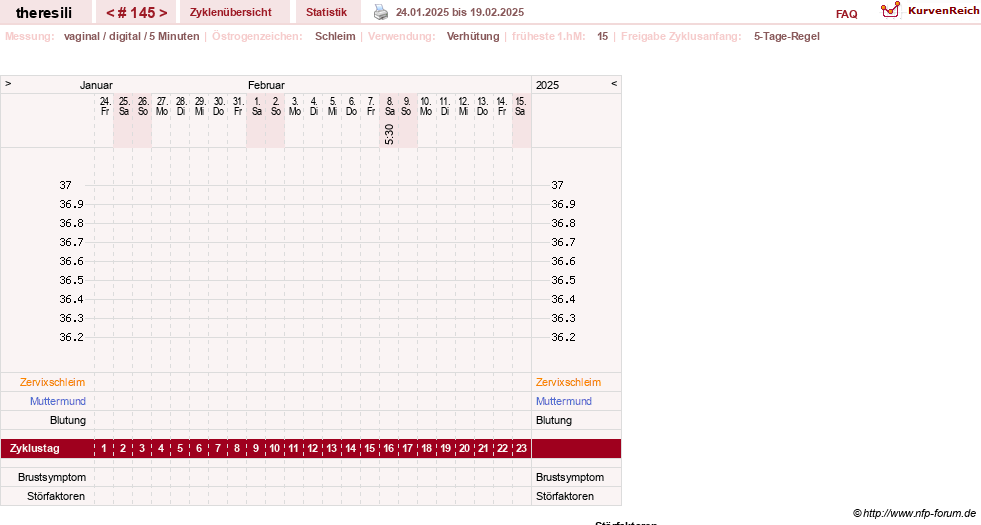
Task: Click the 5:30 measurement time
Action: click(389, 134)
